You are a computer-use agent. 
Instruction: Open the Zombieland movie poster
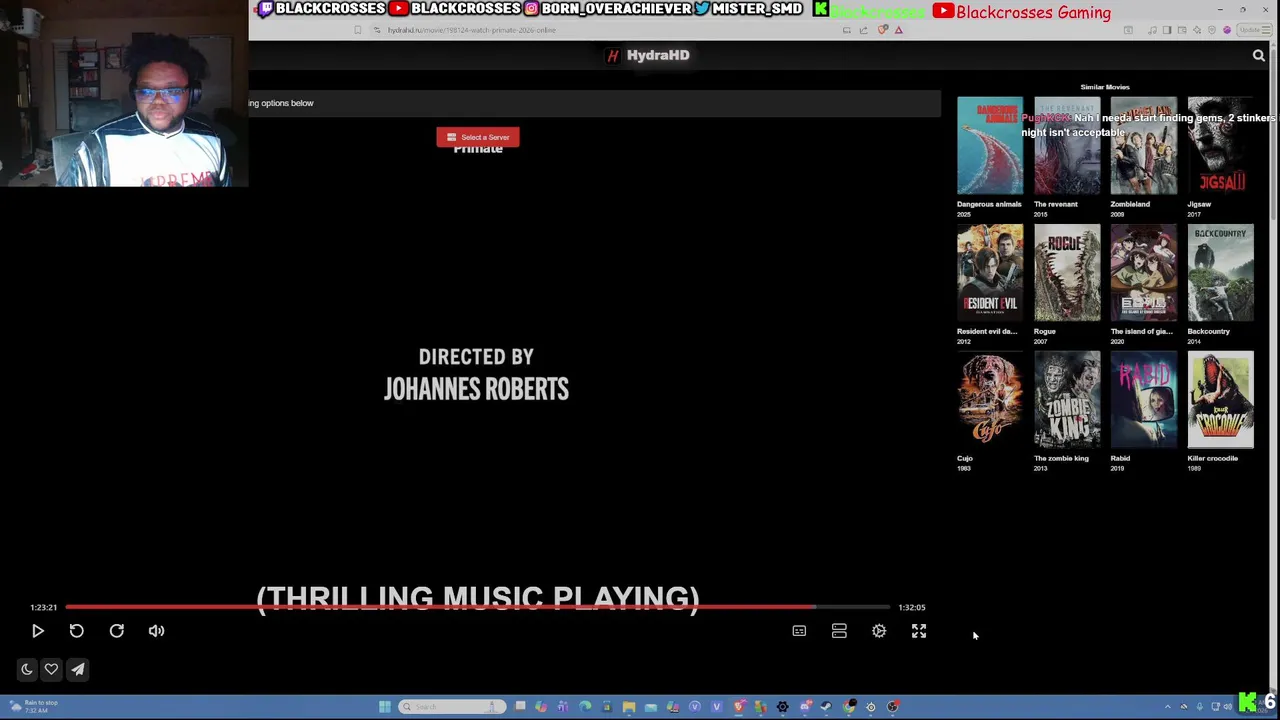[1144, 146]
